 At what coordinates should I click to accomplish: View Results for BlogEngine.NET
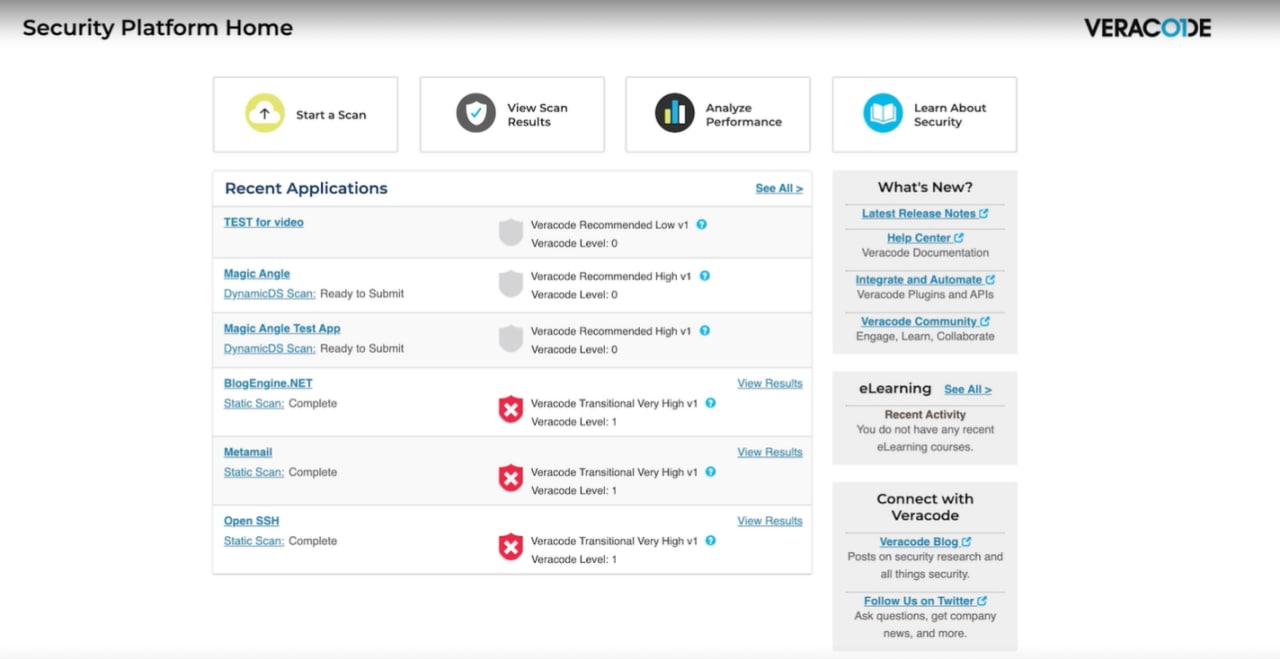pyautogui.click(x=769, y=383)
